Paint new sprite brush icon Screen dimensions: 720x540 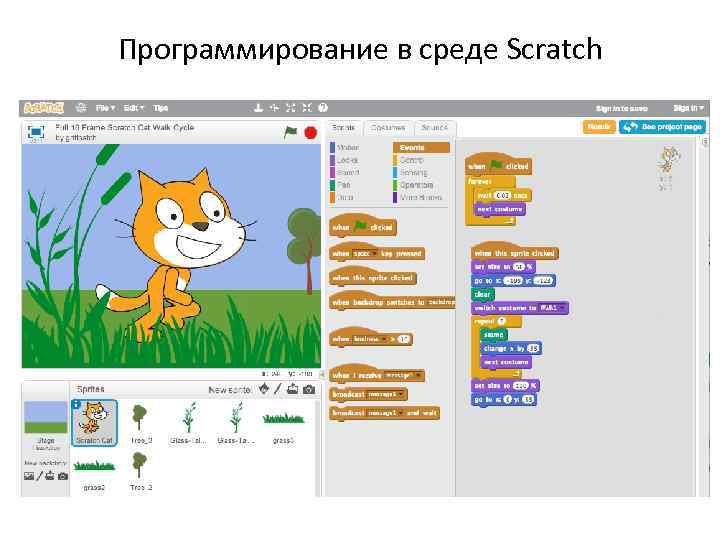coord(277,389)
